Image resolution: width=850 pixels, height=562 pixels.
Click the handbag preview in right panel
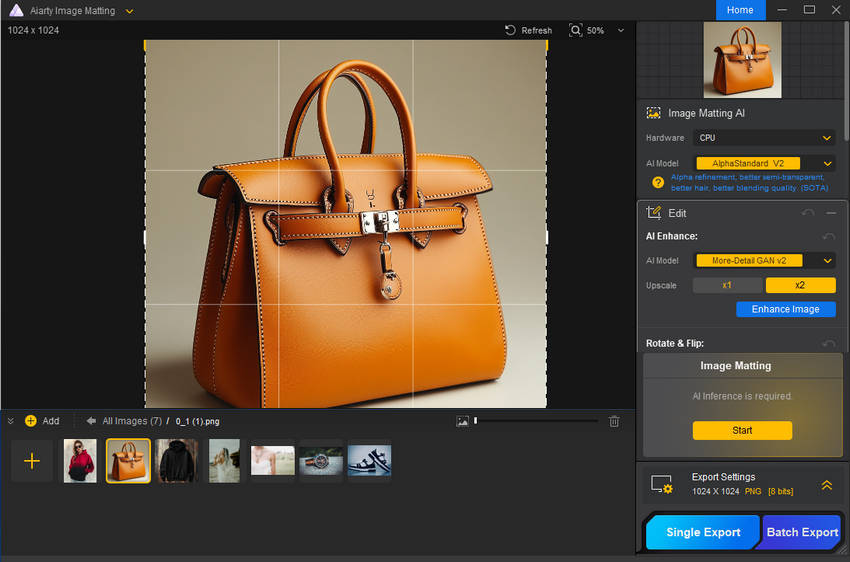coord(742,60)
